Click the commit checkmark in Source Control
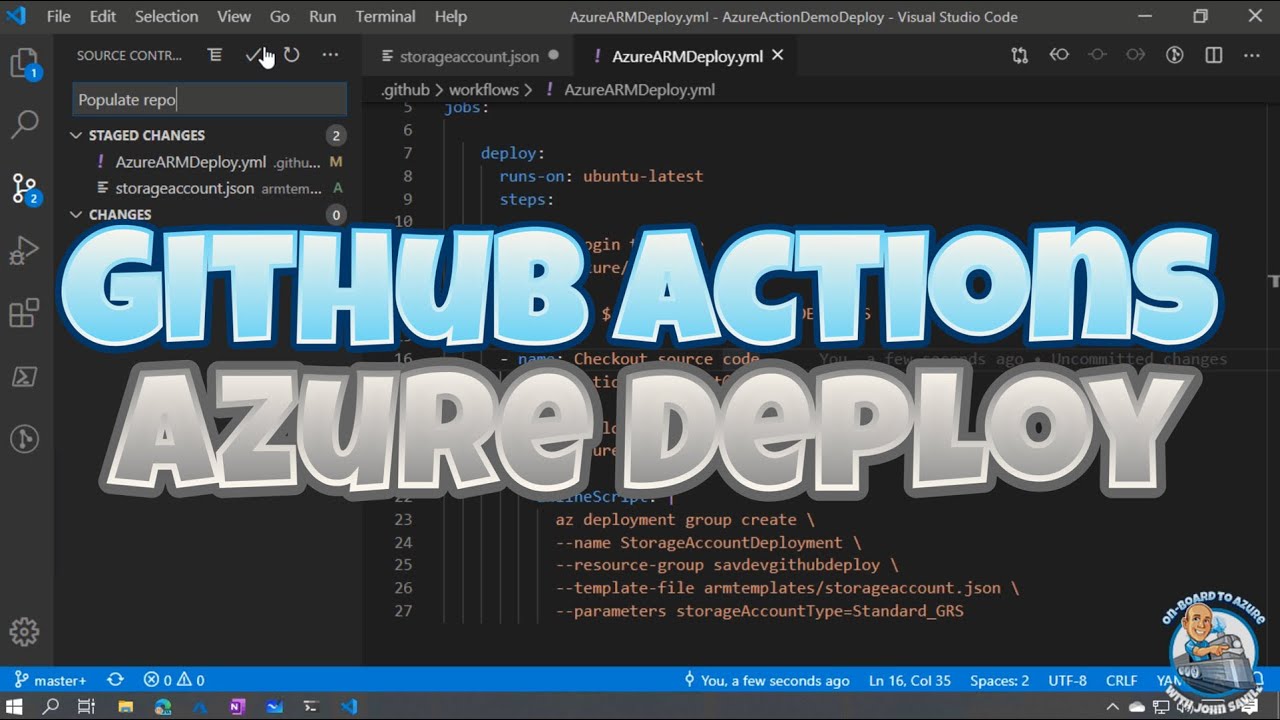Screen dimensions: 1280x720 (253, 55)
